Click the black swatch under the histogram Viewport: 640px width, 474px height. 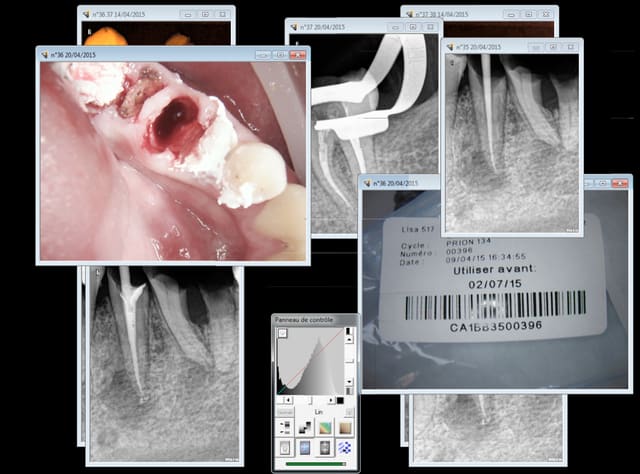coord(340,400)
